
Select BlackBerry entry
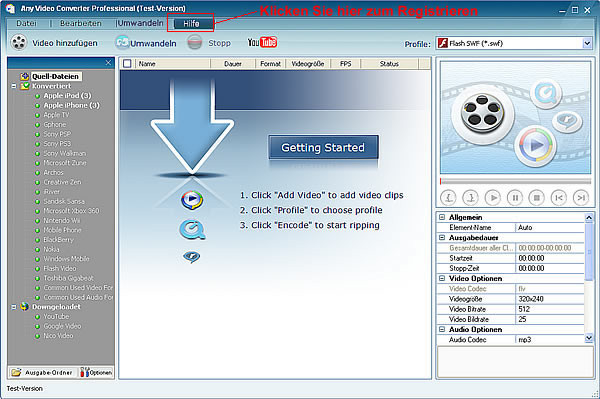click(58, 239)
